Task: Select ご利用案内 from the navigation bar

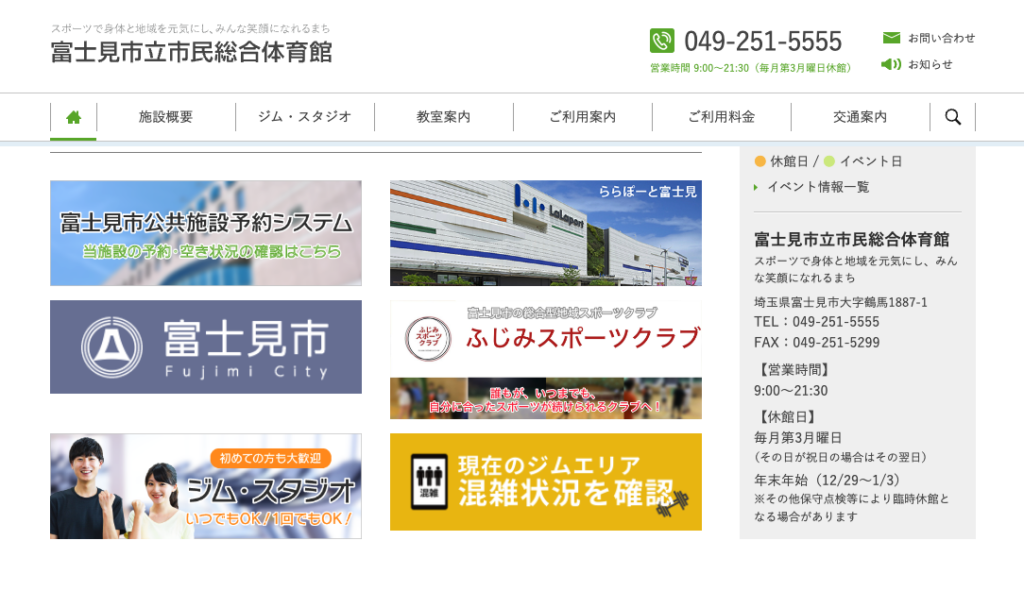Action: point(583,117)
